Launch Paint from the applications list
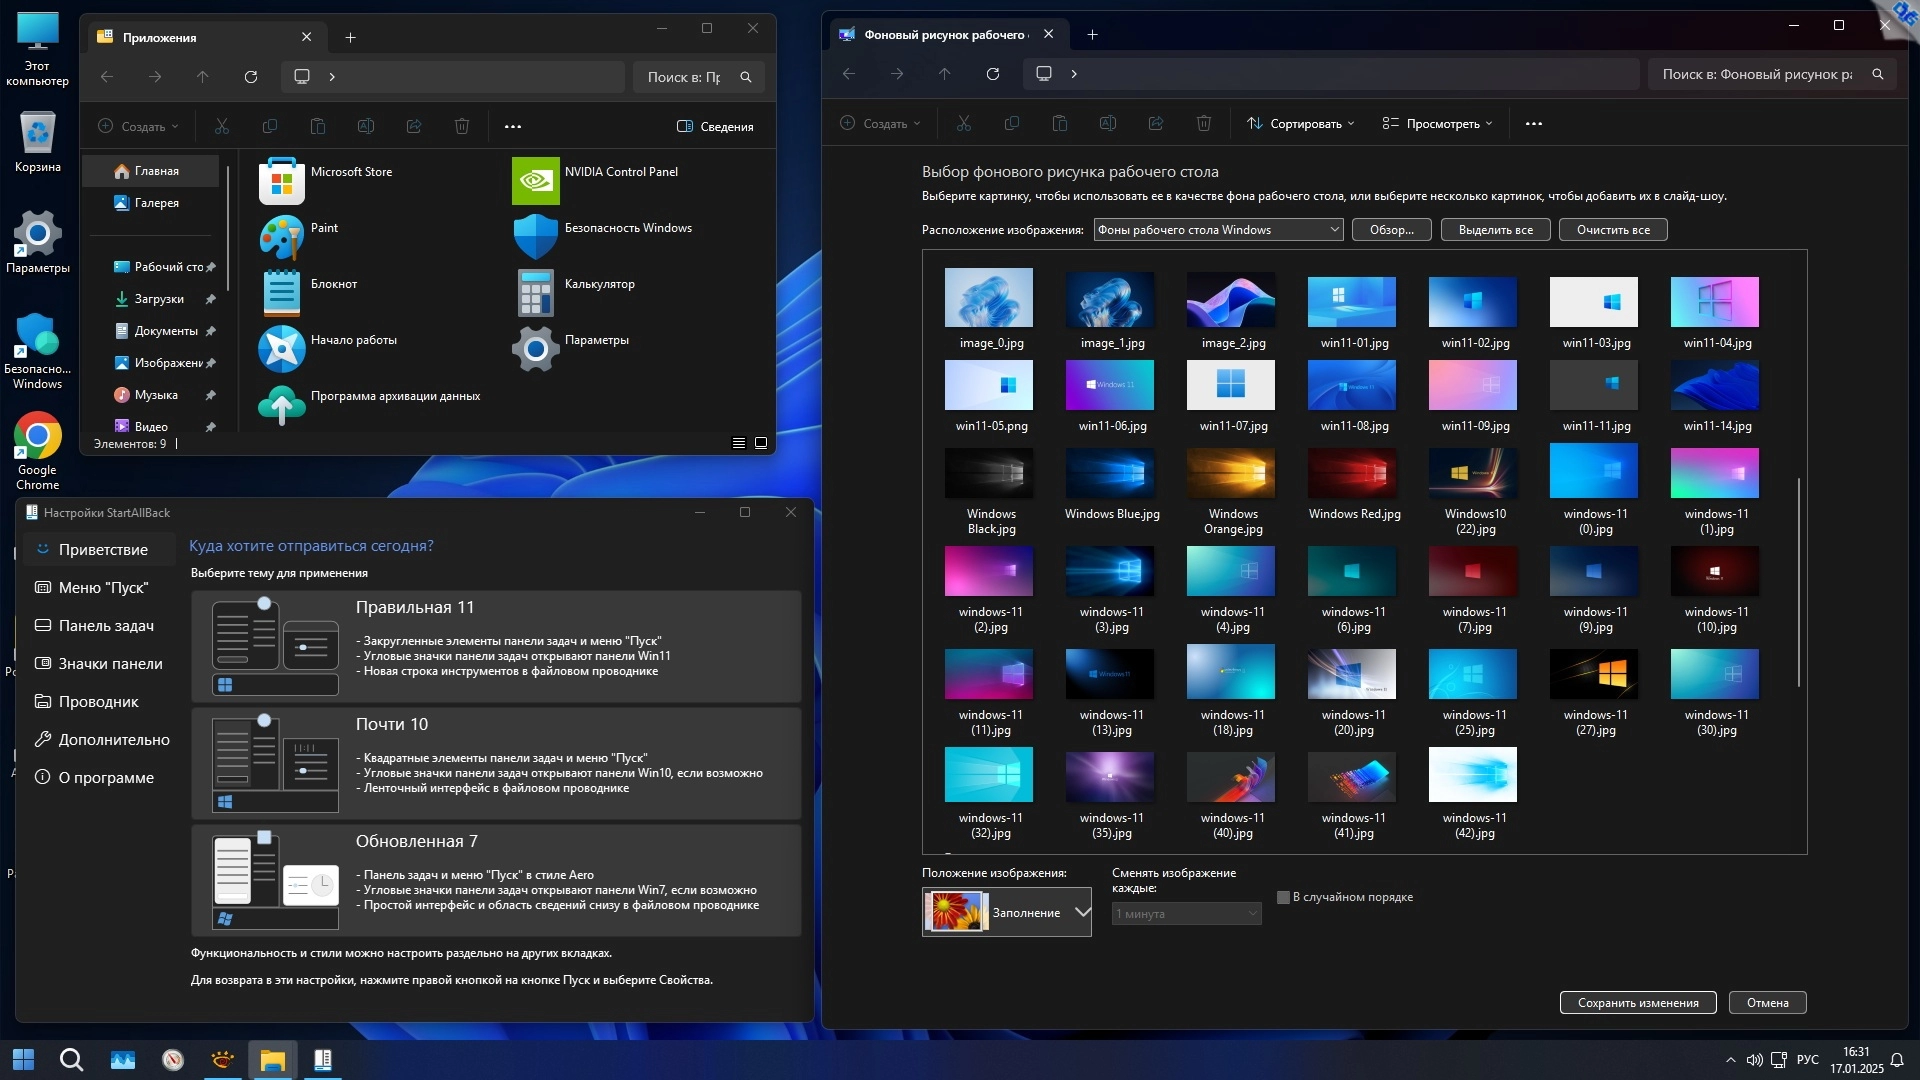1920x1080 pixels. click(281, 238)
